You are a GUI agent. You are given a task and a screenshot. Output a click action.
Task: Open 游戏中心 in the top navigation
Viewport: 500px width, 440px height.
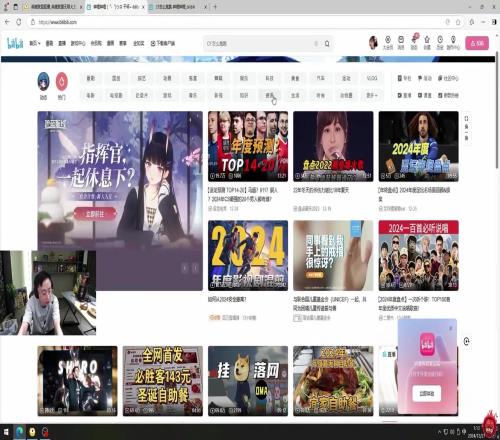click(x=78, y=43)
